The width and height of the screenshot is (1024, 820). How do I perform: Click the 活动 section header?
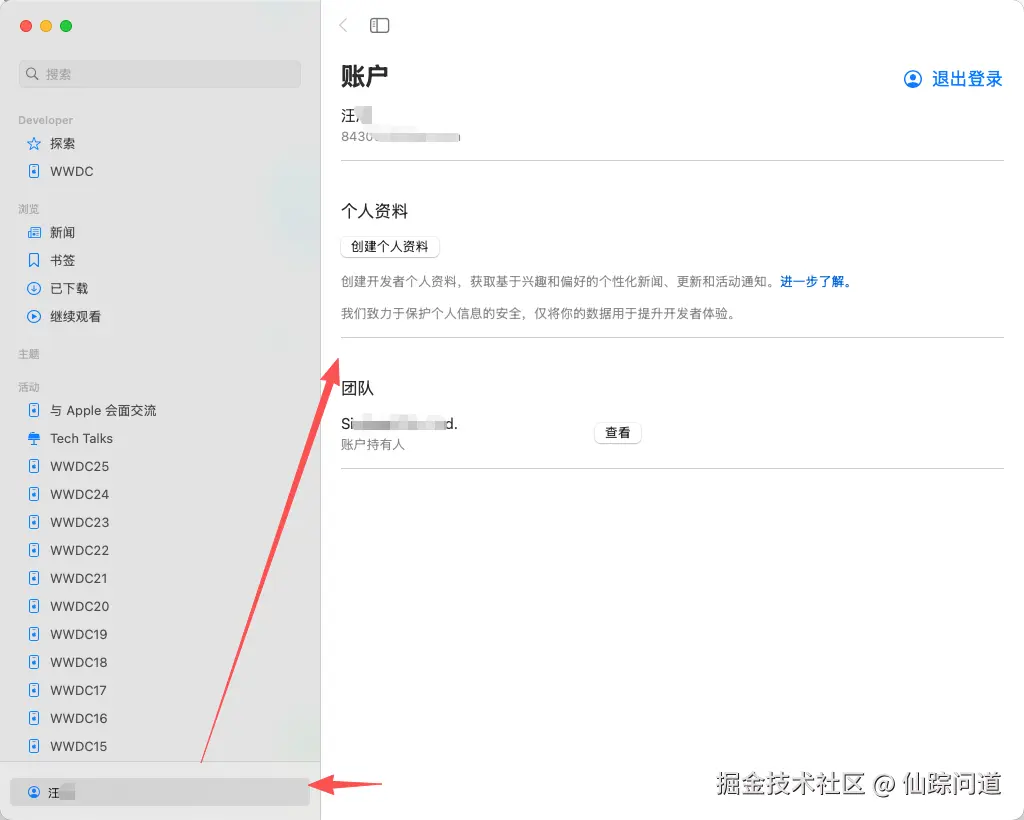29,387
